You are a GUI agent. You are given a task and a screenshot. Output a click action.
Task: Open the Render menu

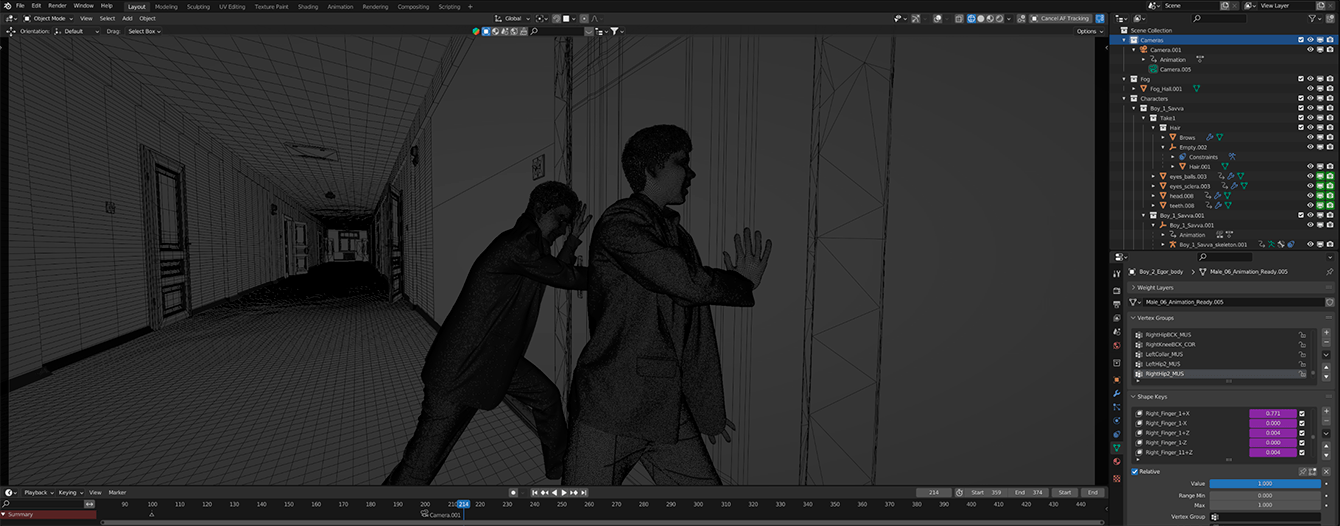coord(57,6)
